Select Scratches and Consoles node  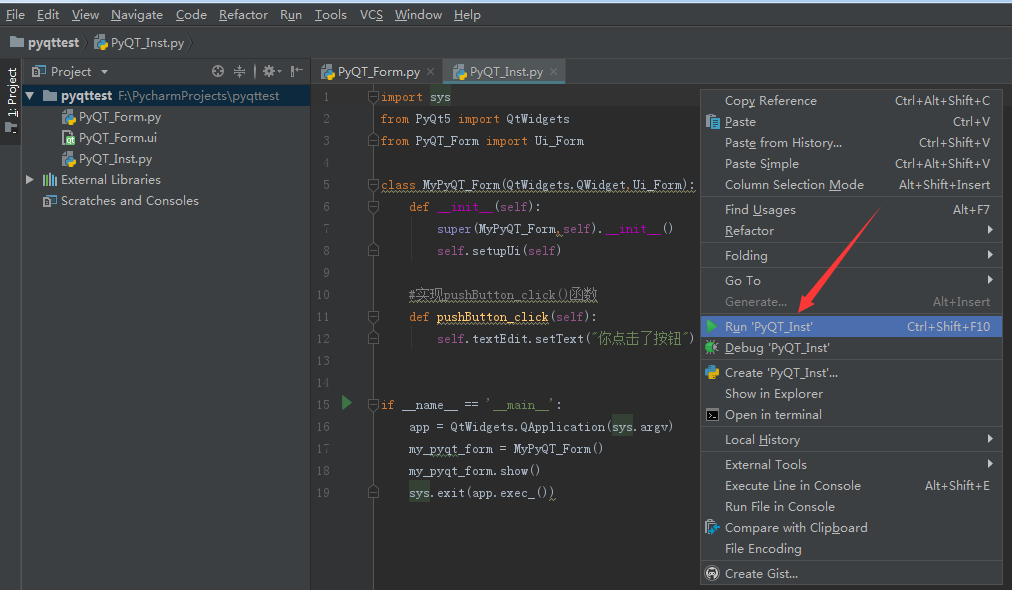click(129, 201)
